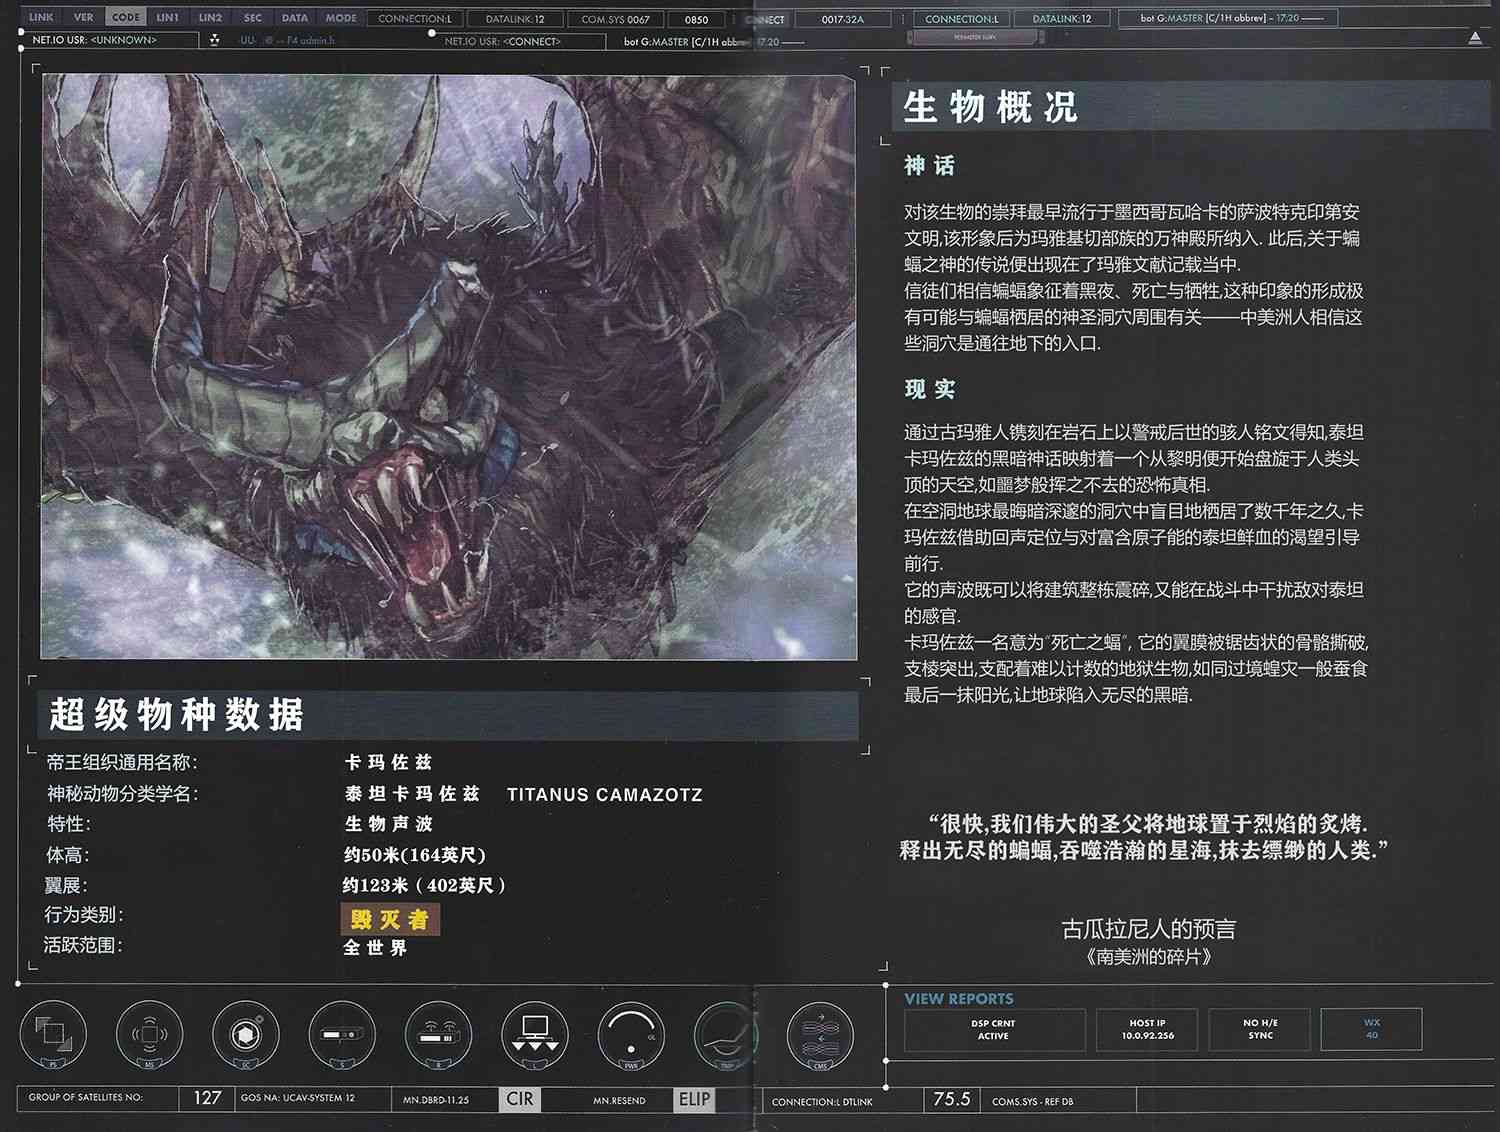Switch to the CODE tab
This screenshot has height=1132, width=1500.
pyautogui.click(x=126, y=17)
